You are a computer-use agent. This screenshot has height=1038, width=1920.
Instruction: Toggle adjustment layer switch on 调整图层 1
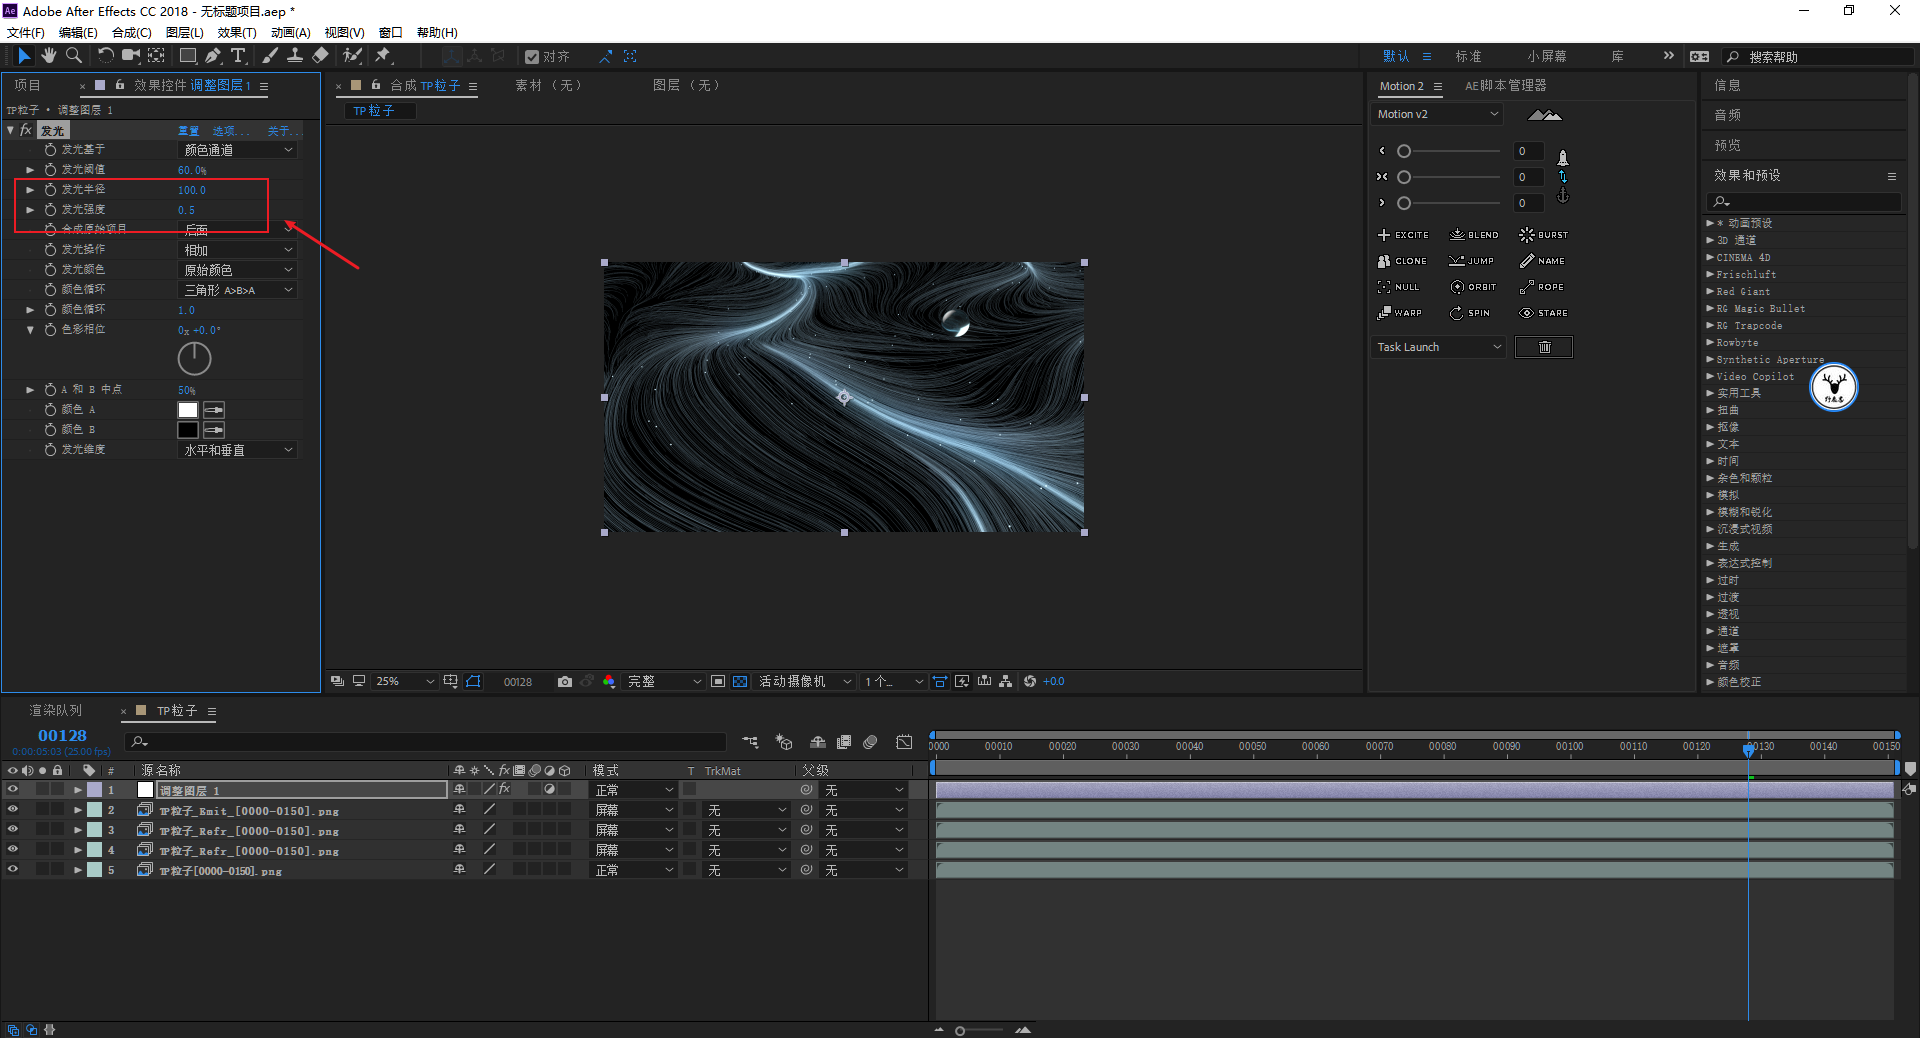549,790
